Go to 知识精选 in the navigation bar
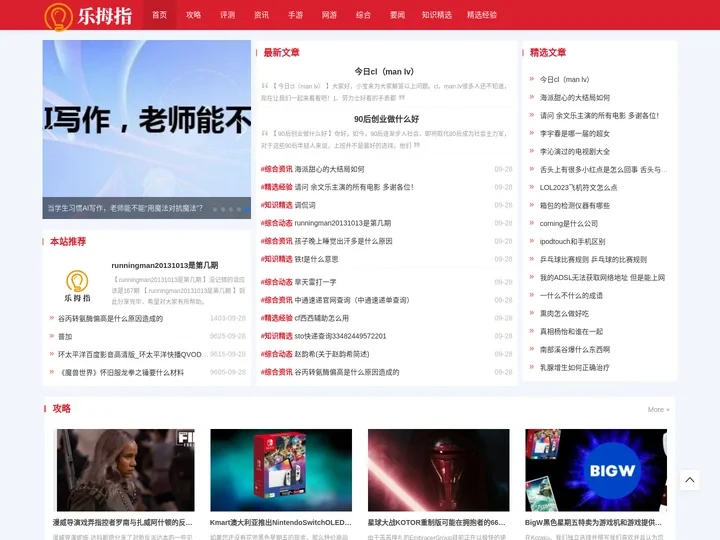The width and height of the screenshot is (720, 540). pos(437,15)
